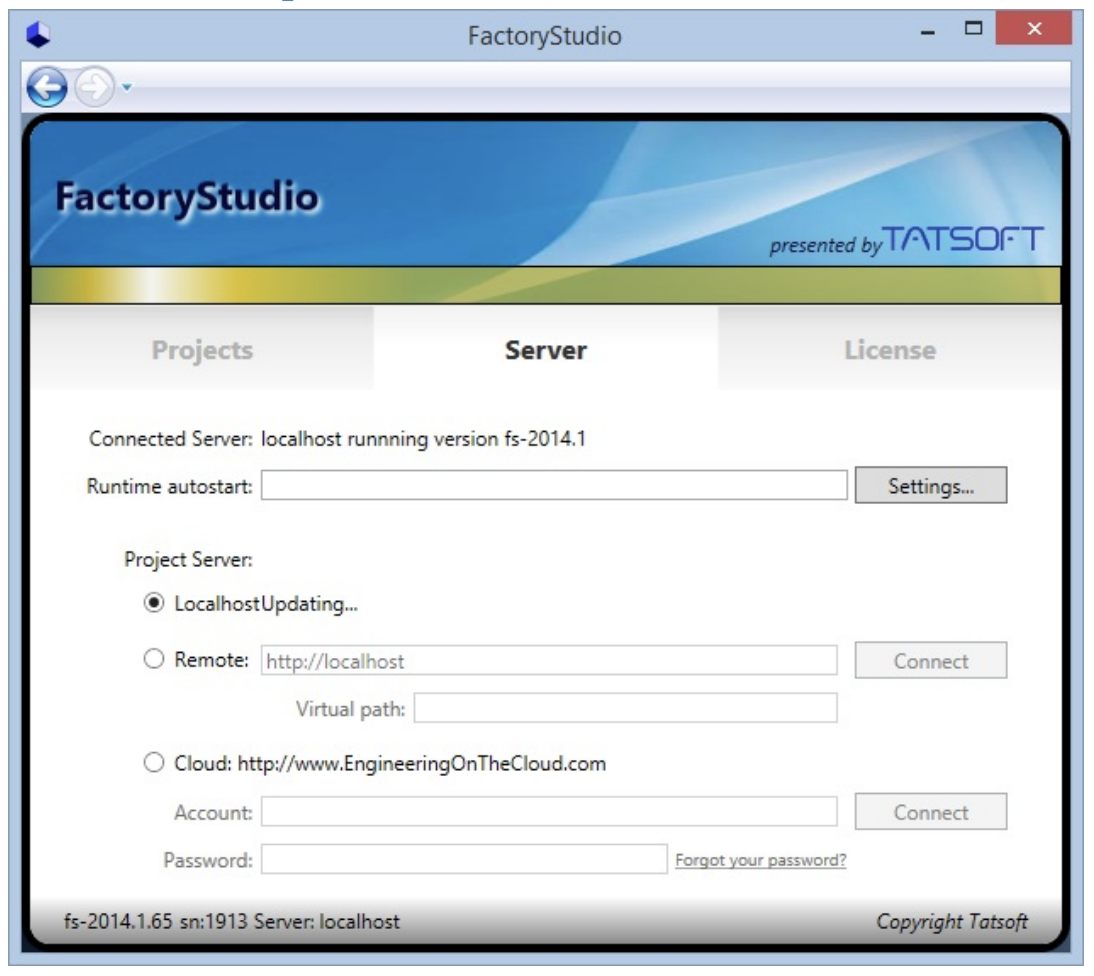Open Runtime autostart Settings

pos(930,486)
